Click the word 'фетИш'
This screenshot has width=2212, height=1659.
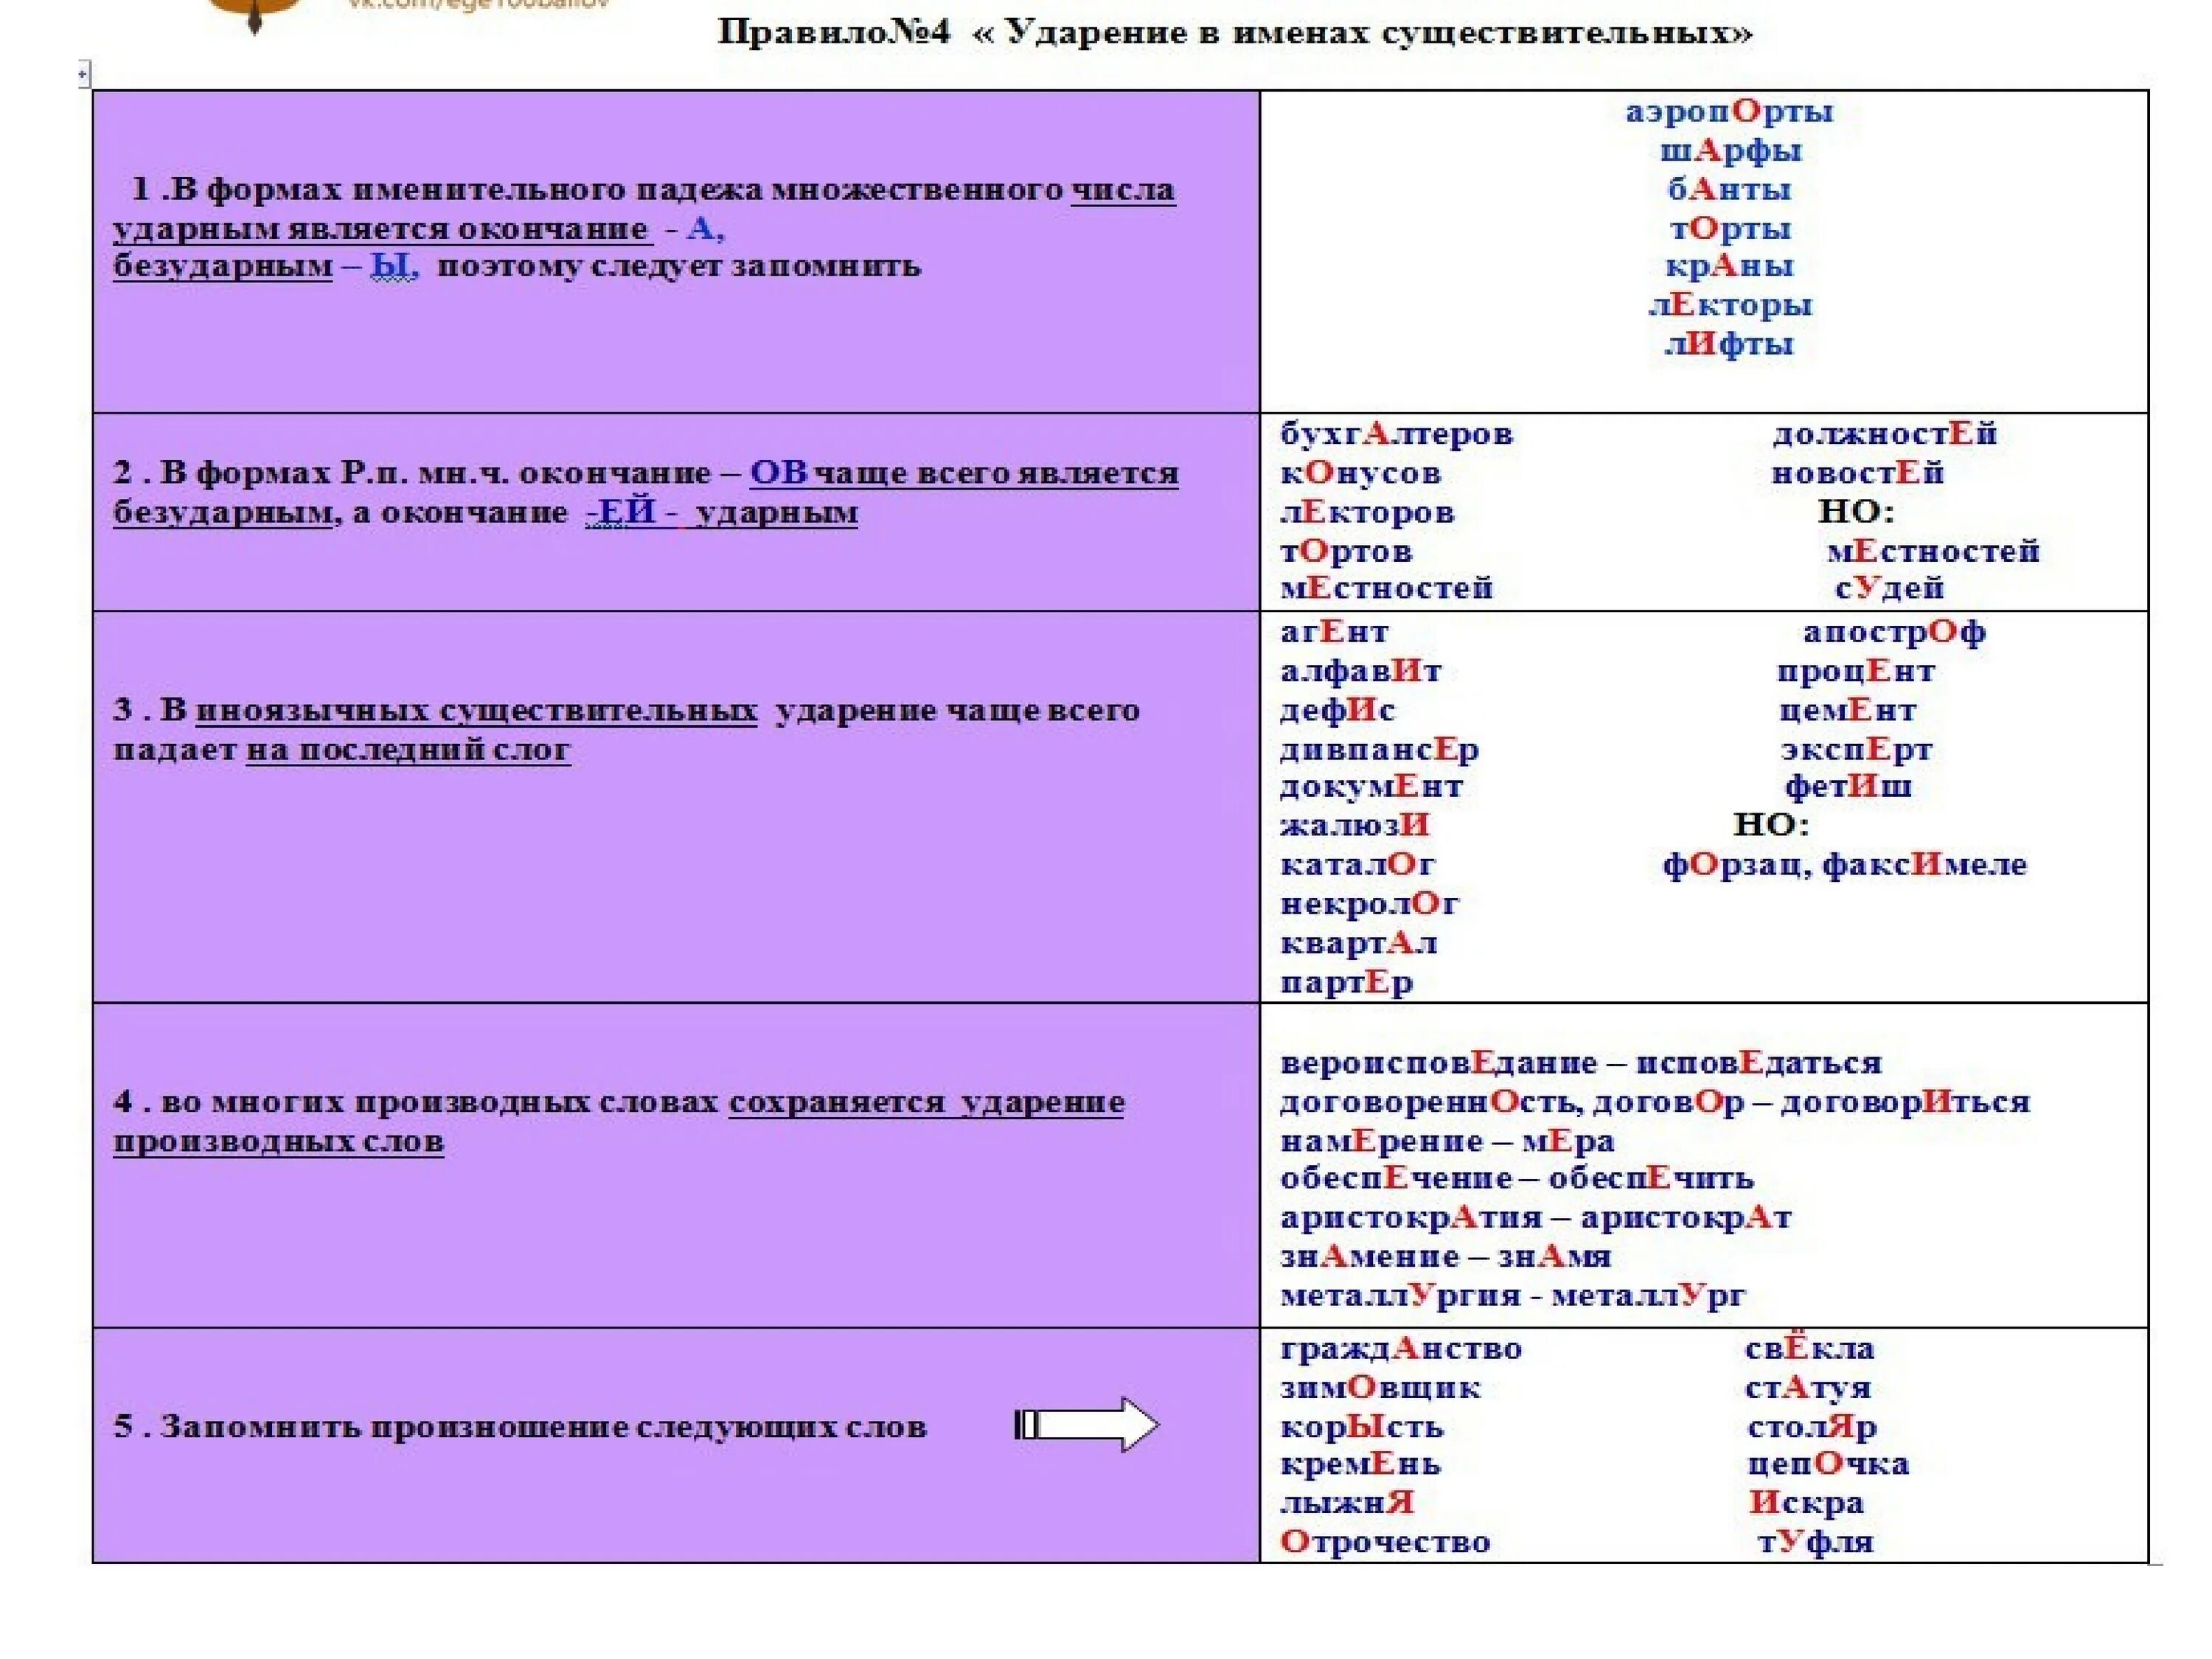click(x=1848, y=787)
